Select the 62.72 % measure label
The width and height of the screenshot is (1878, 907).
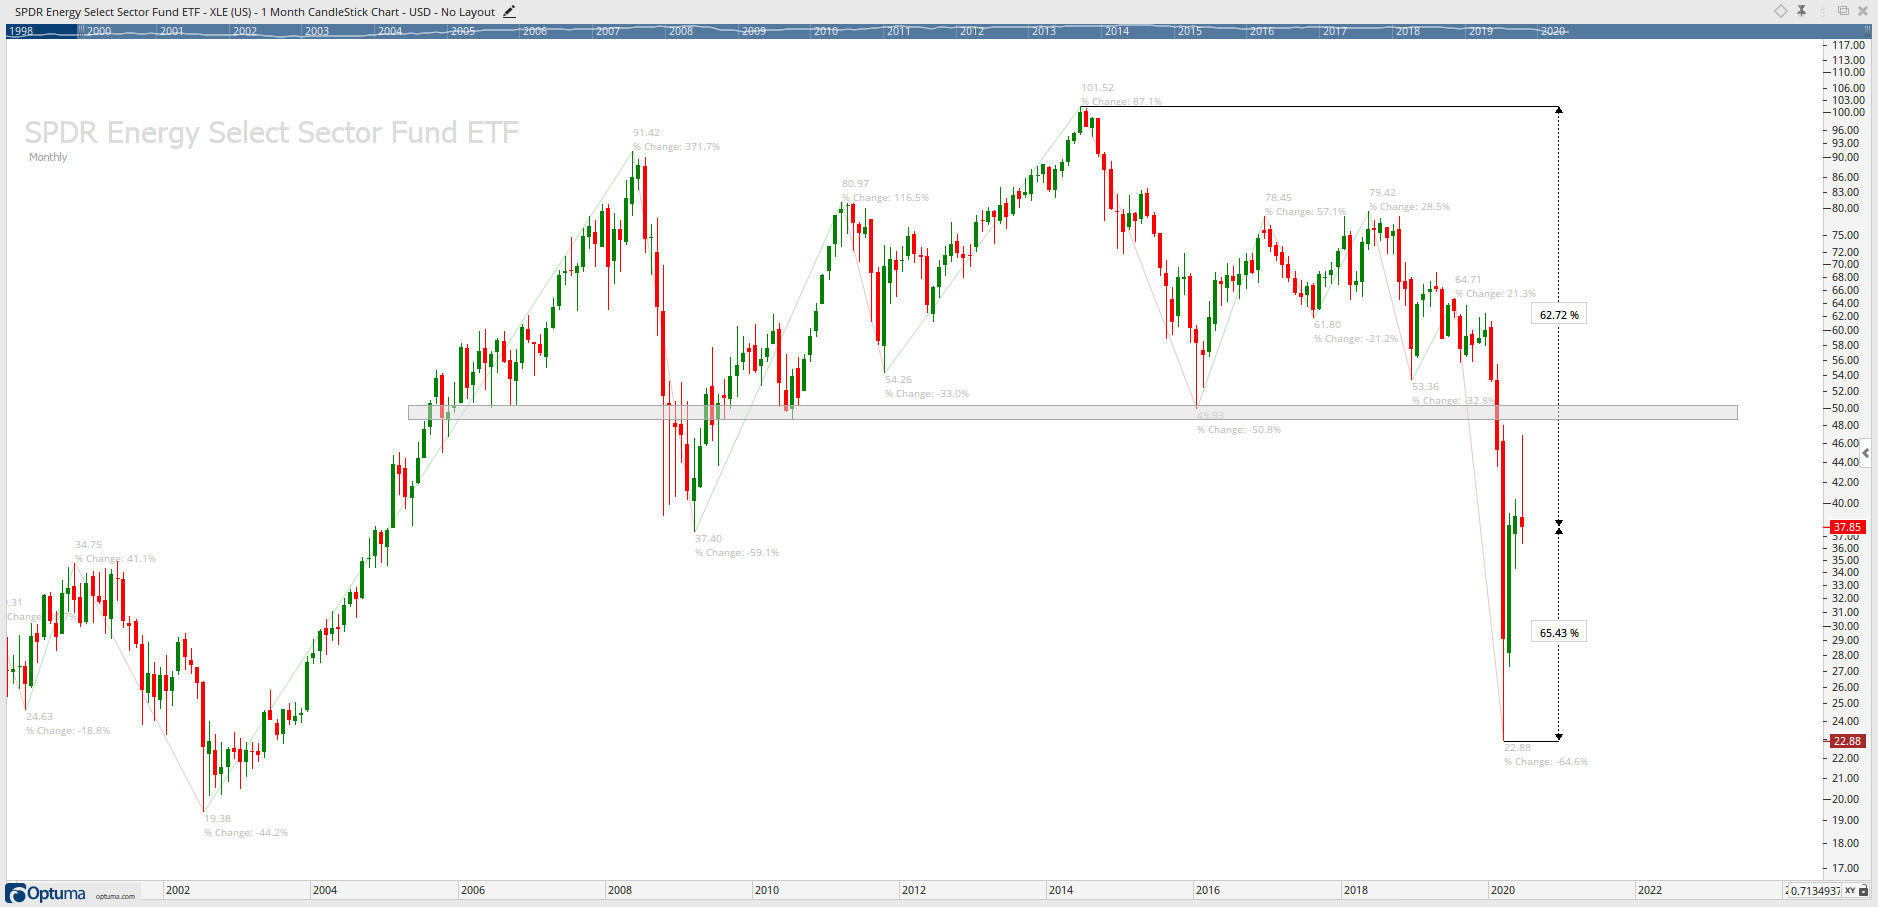[1559, 315]
